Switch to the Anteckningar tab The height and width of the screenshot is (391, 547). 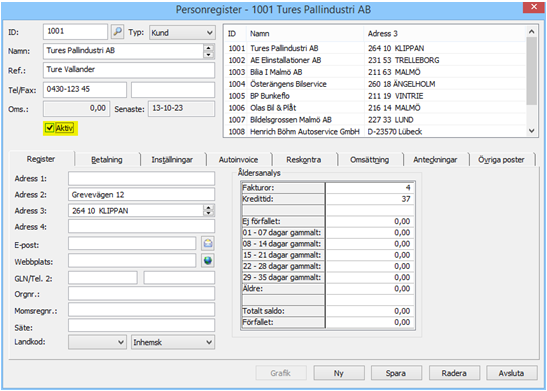click(435, 160)
